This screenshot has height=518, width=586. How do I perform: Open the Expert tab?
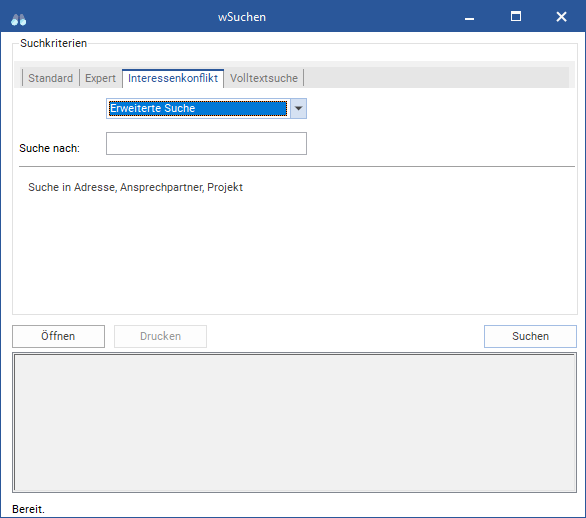[100, 78]
